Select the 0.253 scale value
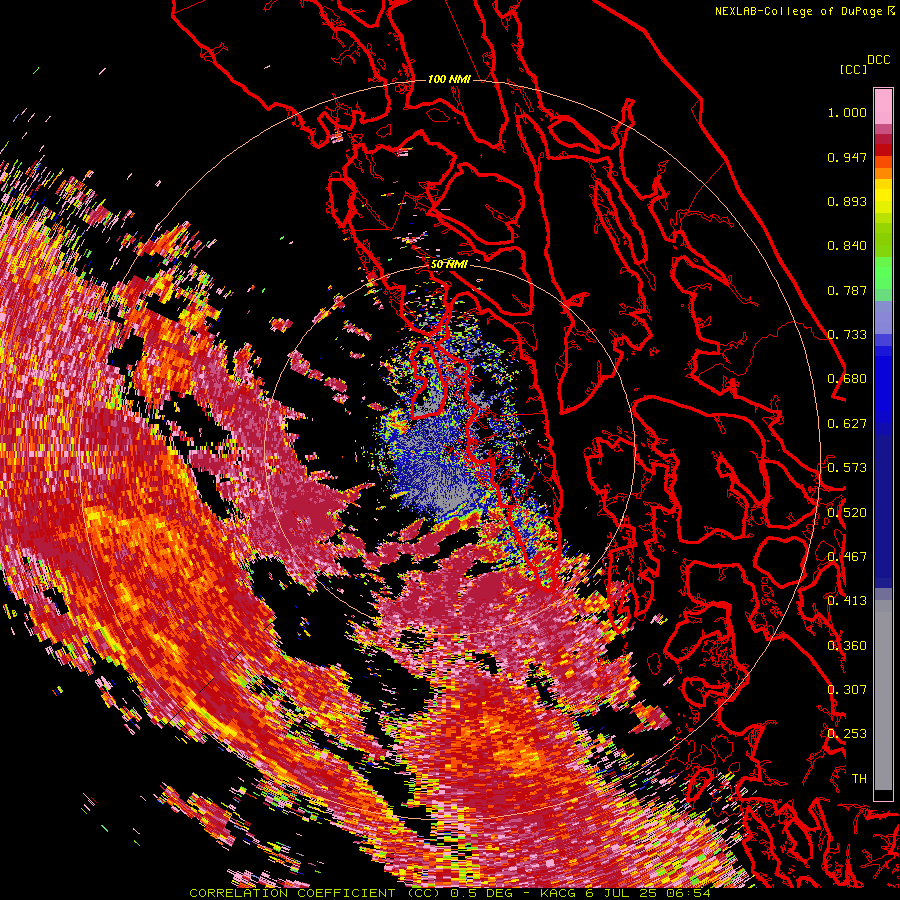The height and width of the screenshot is (900, 900). click(x=847, y=734)
